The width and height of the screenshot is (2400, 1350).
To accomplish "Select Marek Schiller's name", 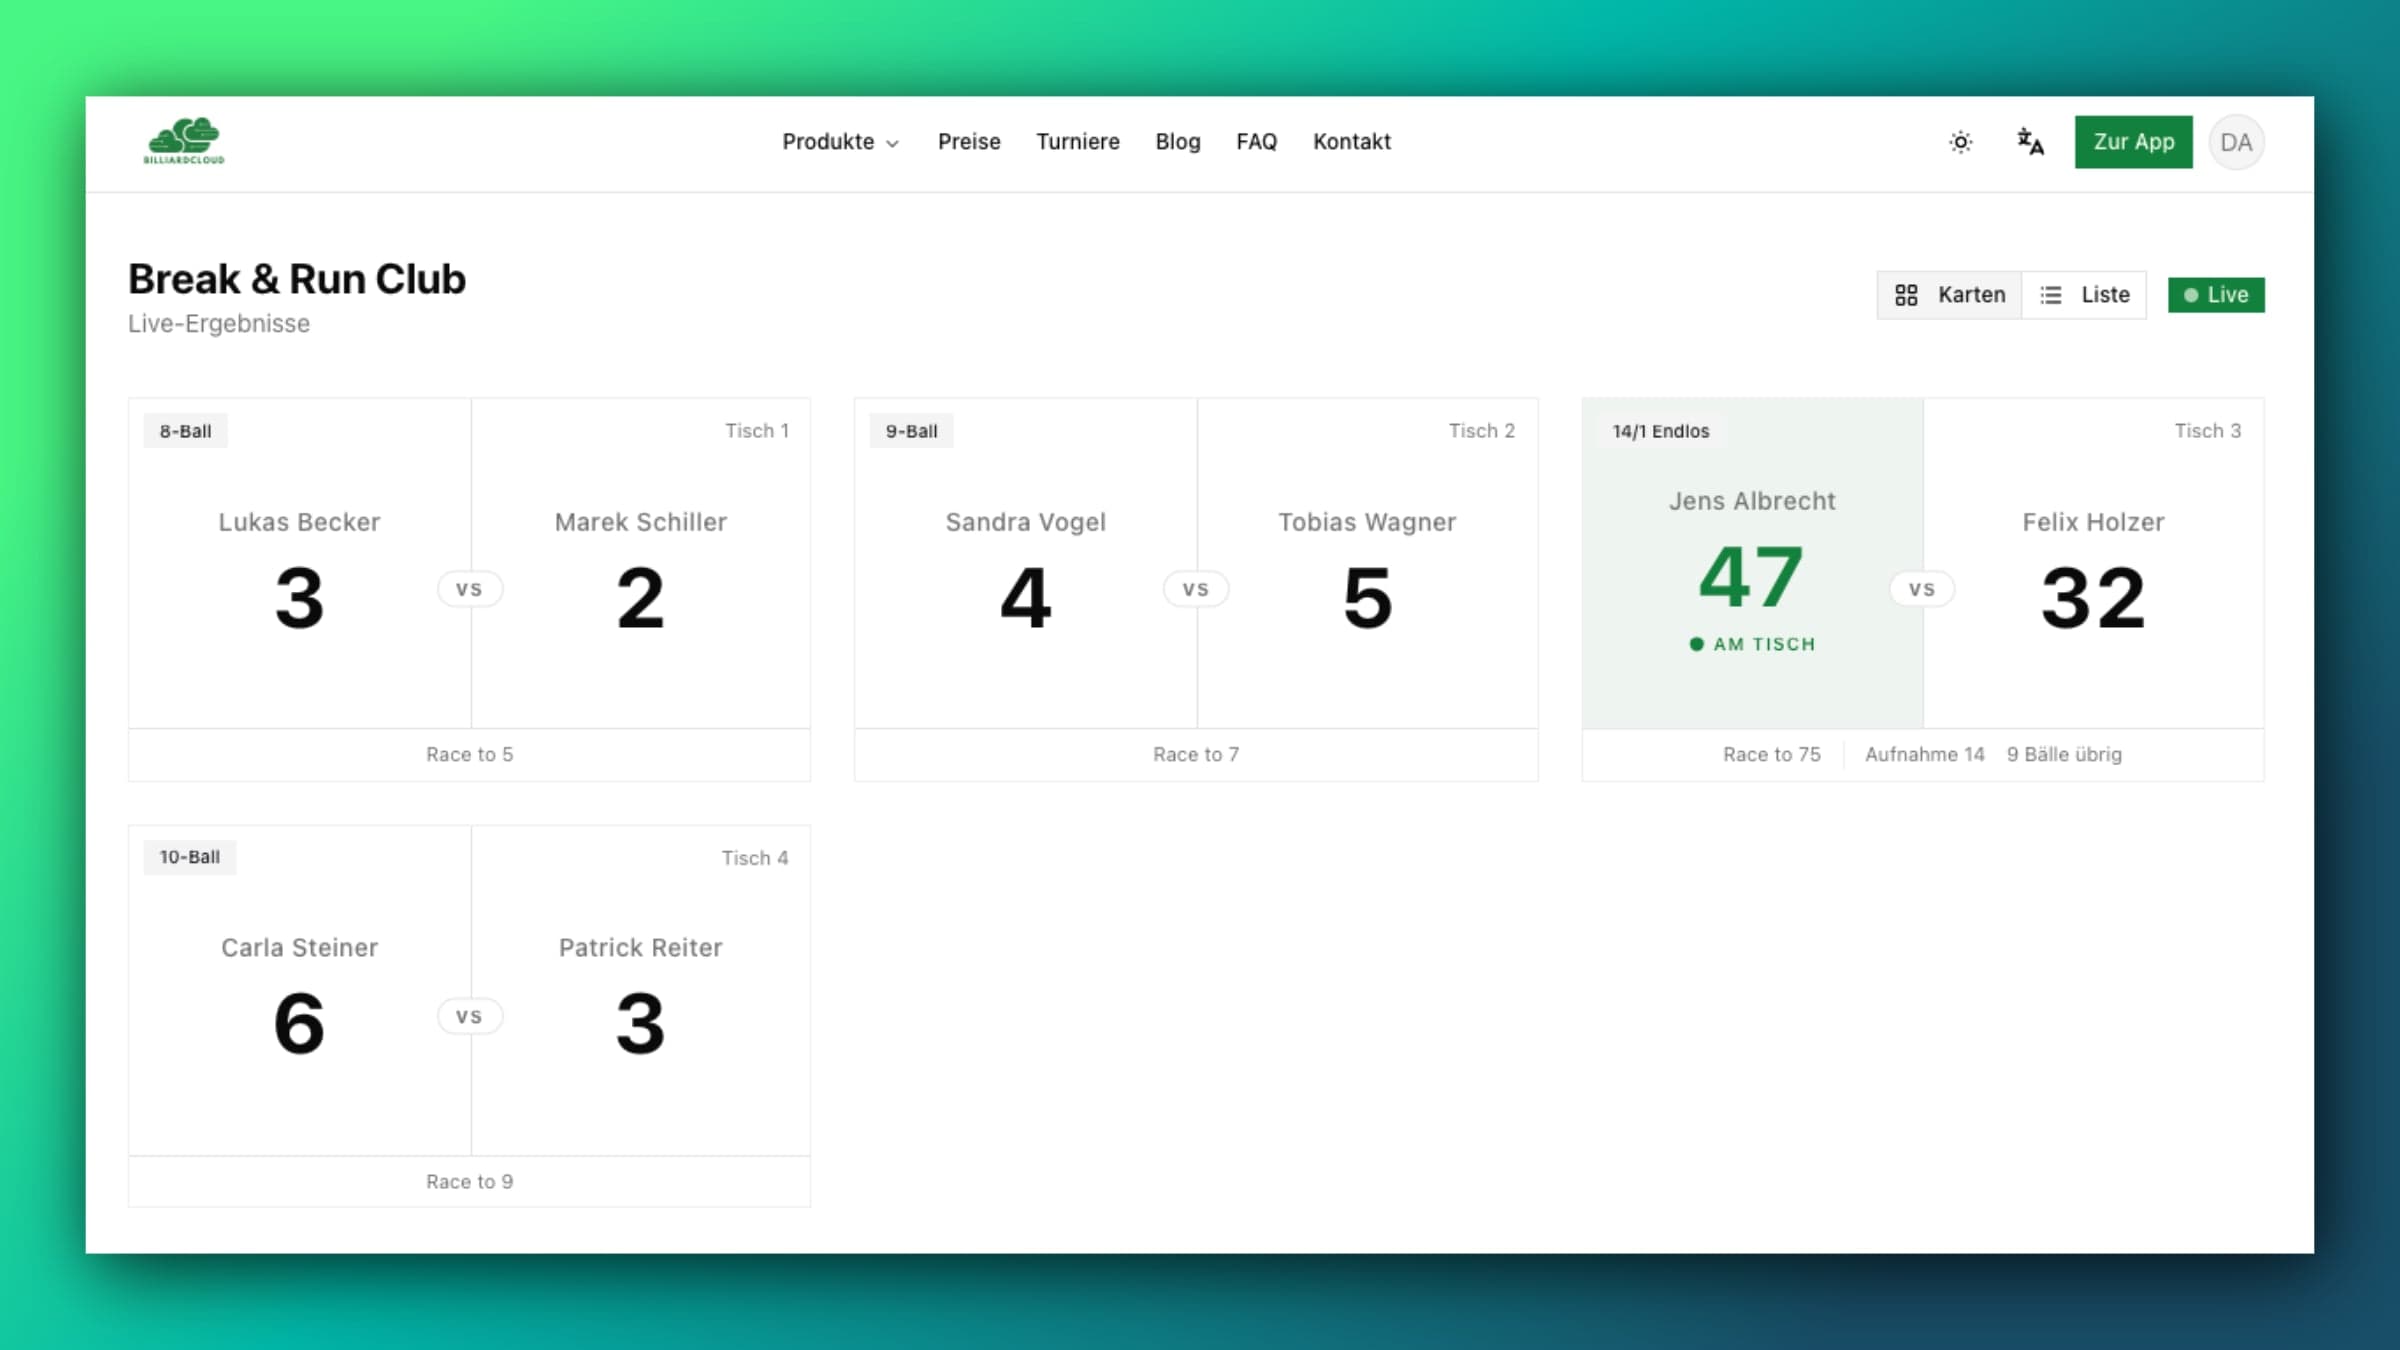I will click(x=641, y=522).
